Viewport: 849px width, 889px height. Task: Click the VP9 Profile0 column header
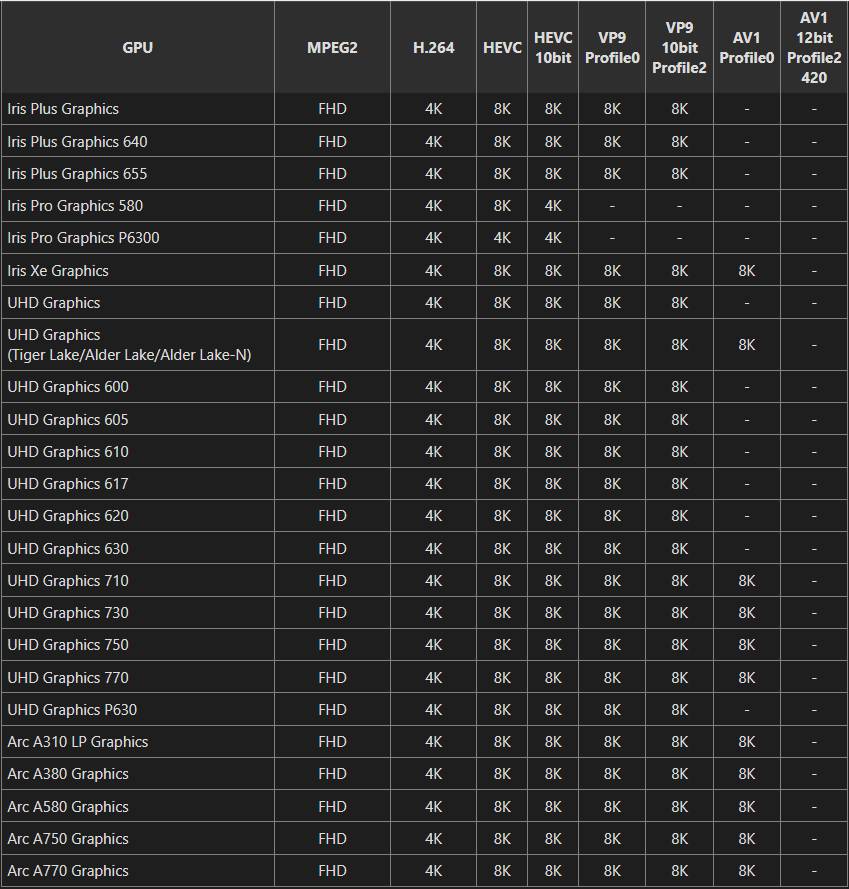(612, 48)
